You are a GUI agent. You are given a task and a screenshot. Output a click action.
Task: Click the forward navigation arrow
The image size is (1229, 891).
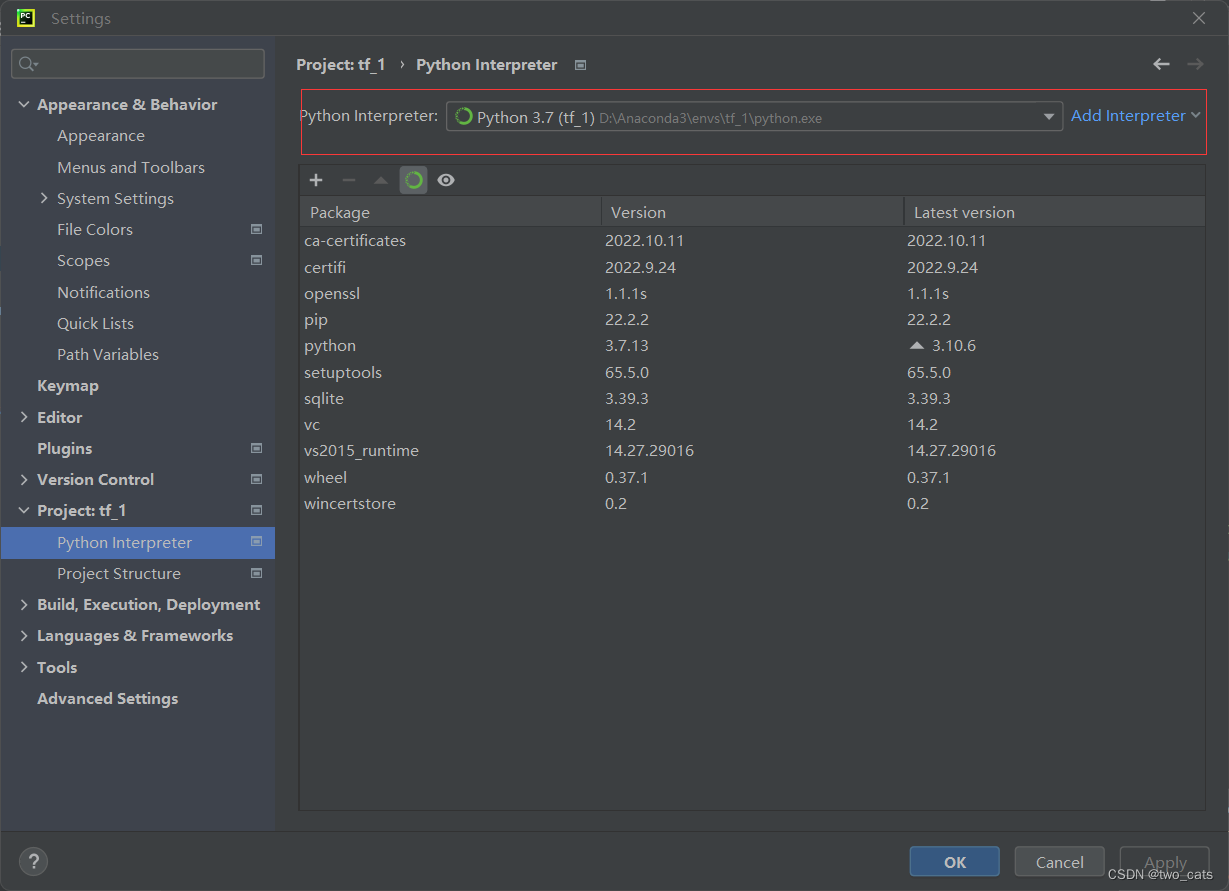pos(1195,64)
